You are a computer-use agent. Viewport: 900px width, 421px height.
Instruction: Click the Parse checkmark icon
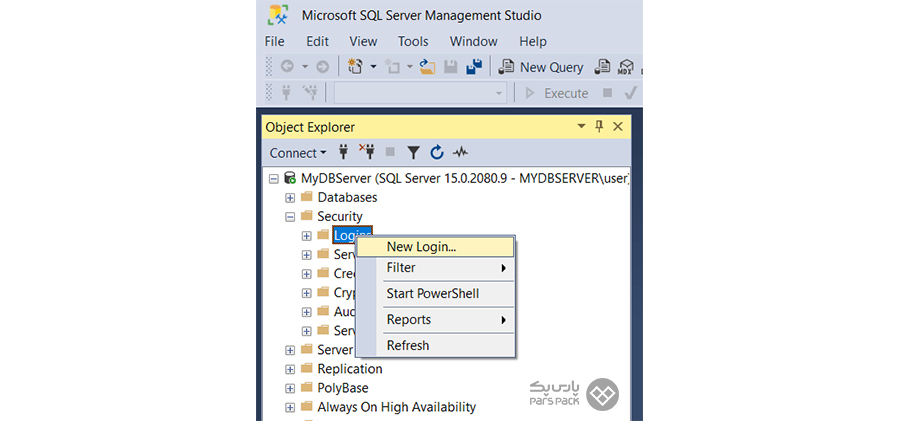click(x=630, y=92)
